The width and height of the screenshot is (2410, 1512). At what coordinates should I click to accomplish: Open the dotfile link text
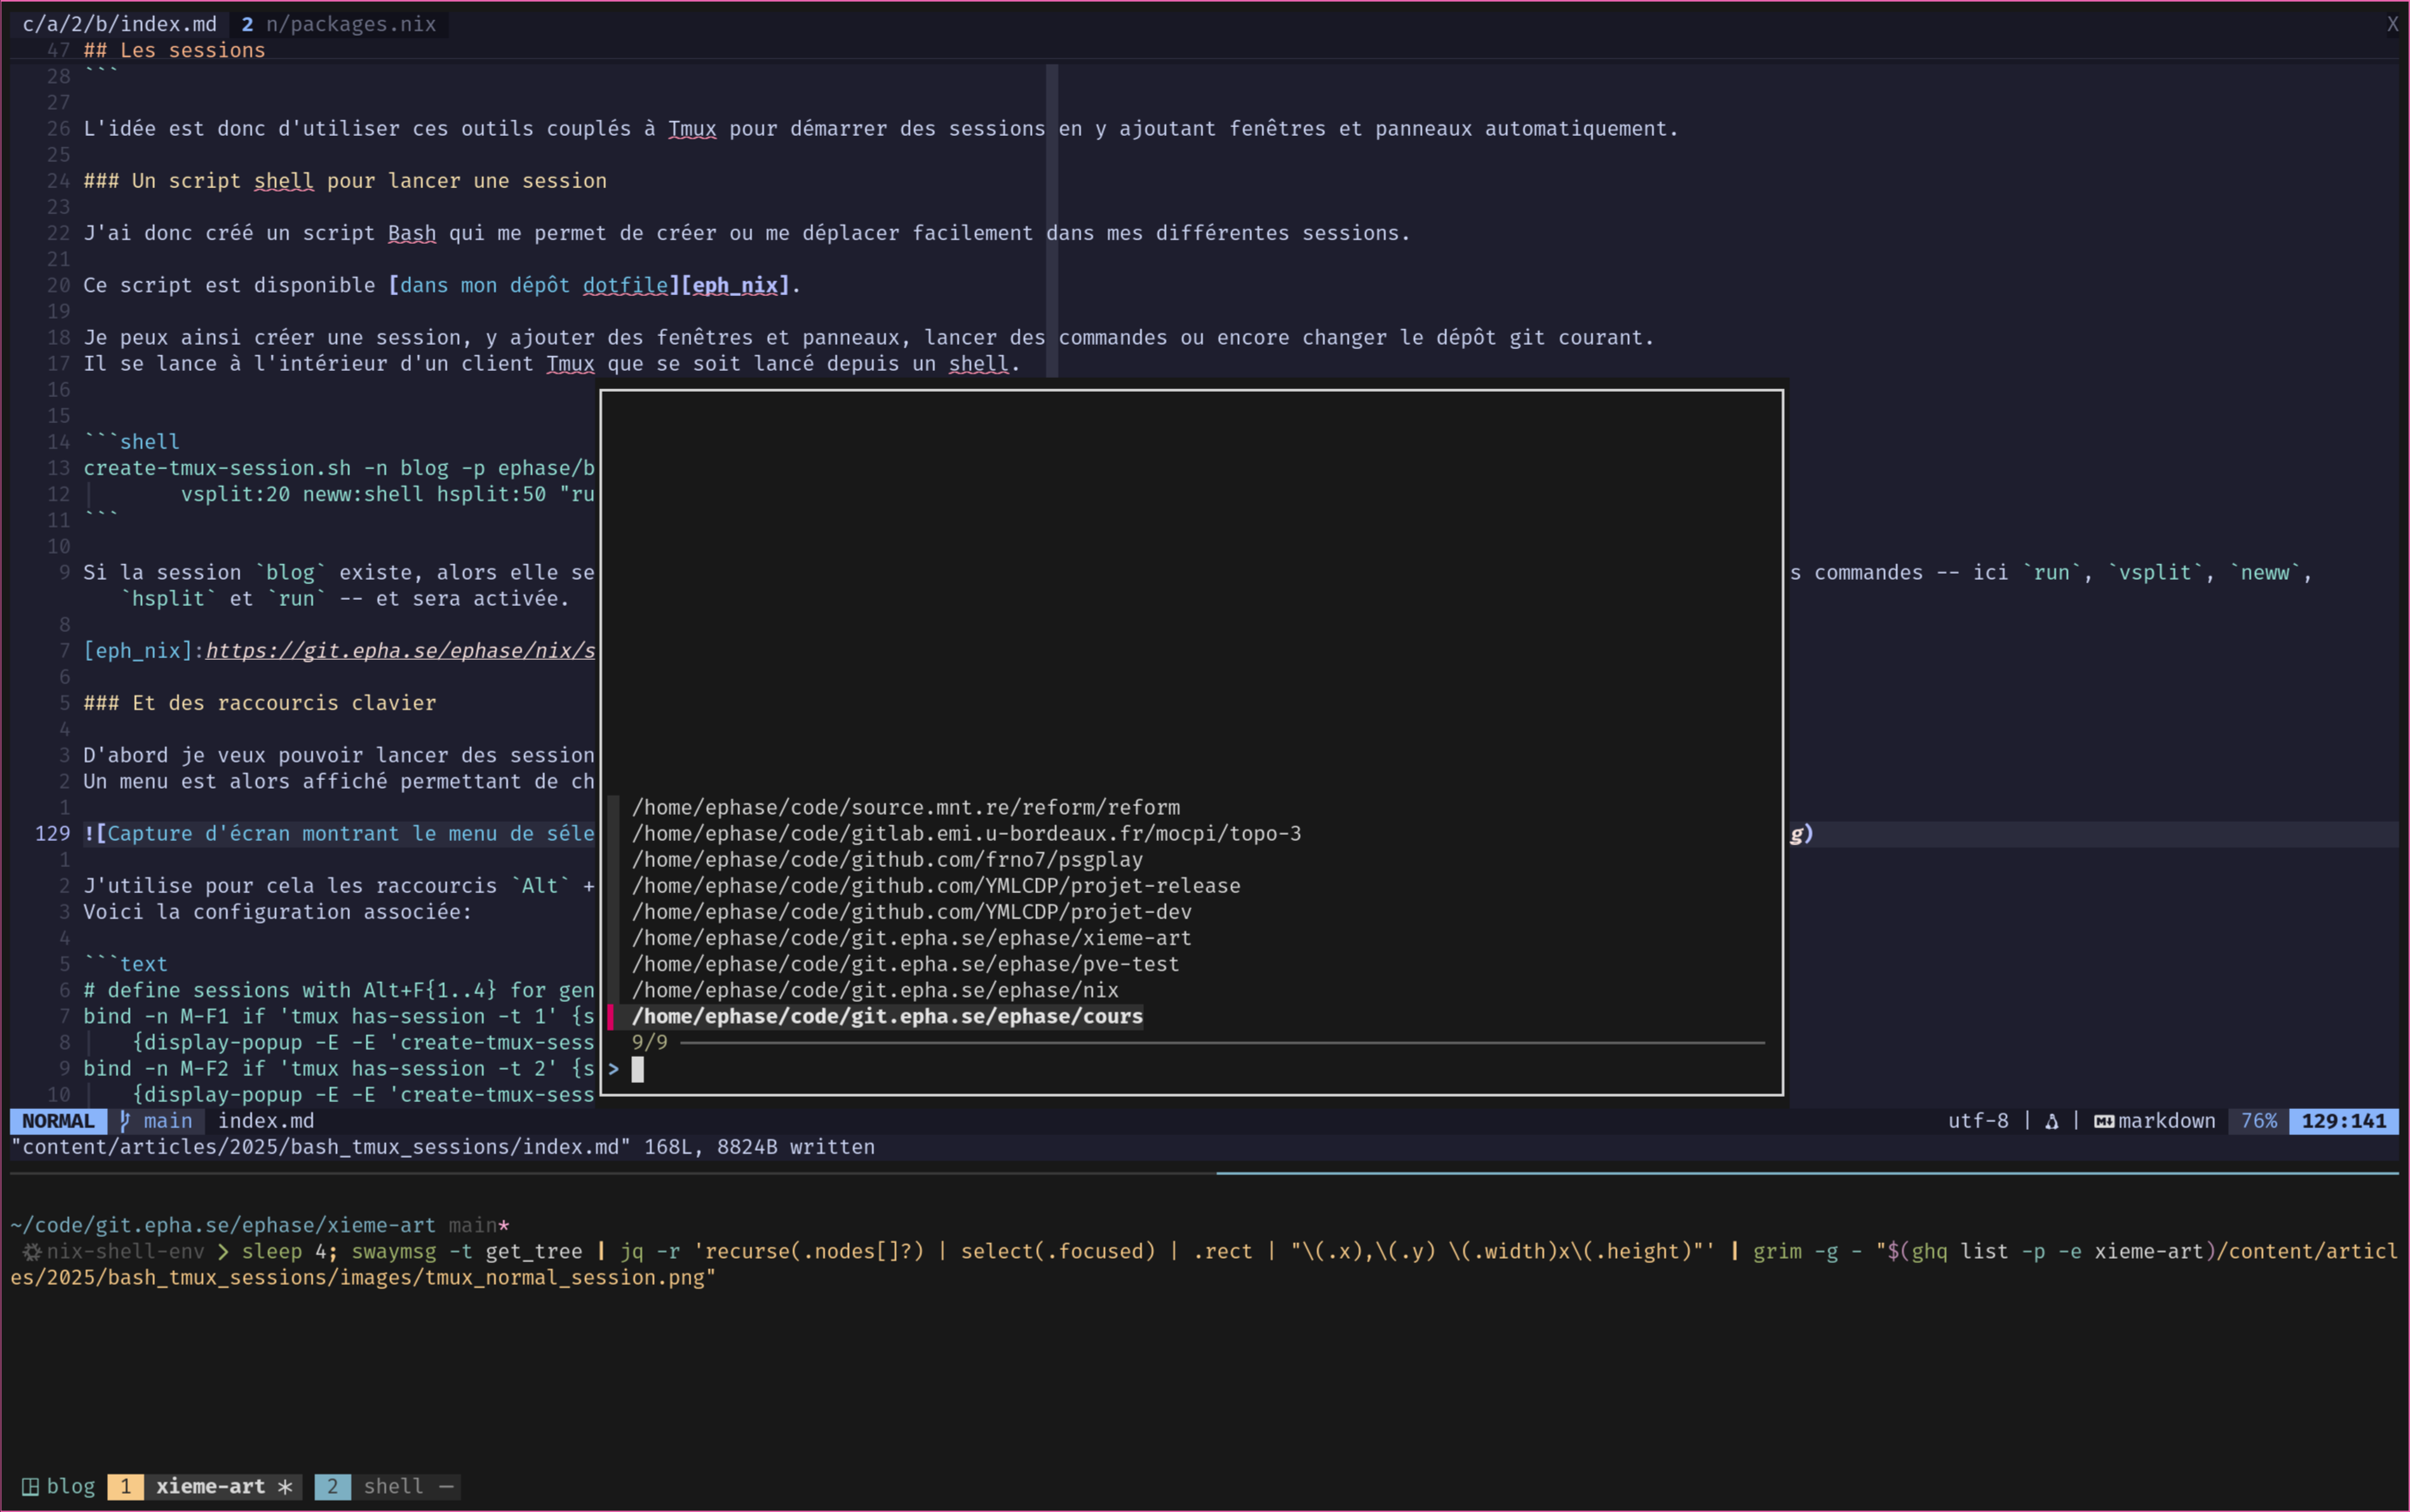tap(625, 285)
